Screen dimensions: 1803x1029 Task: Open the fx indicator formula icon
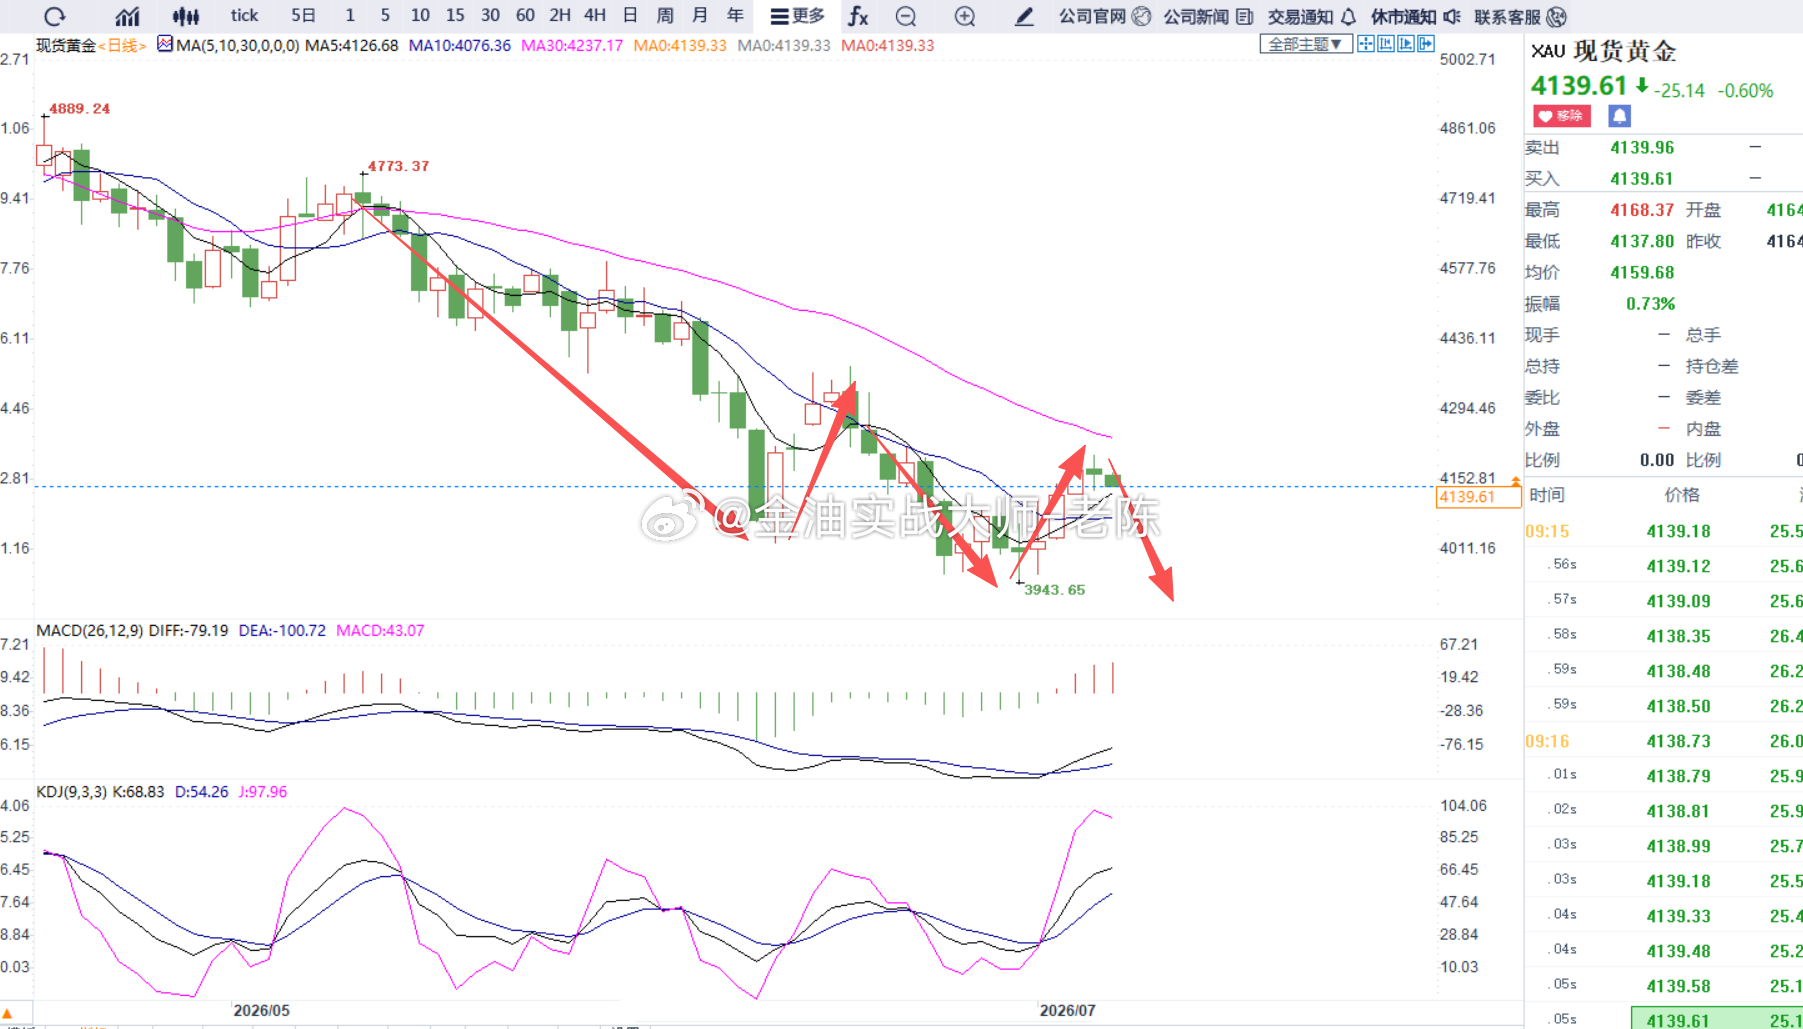pos(858,16)
